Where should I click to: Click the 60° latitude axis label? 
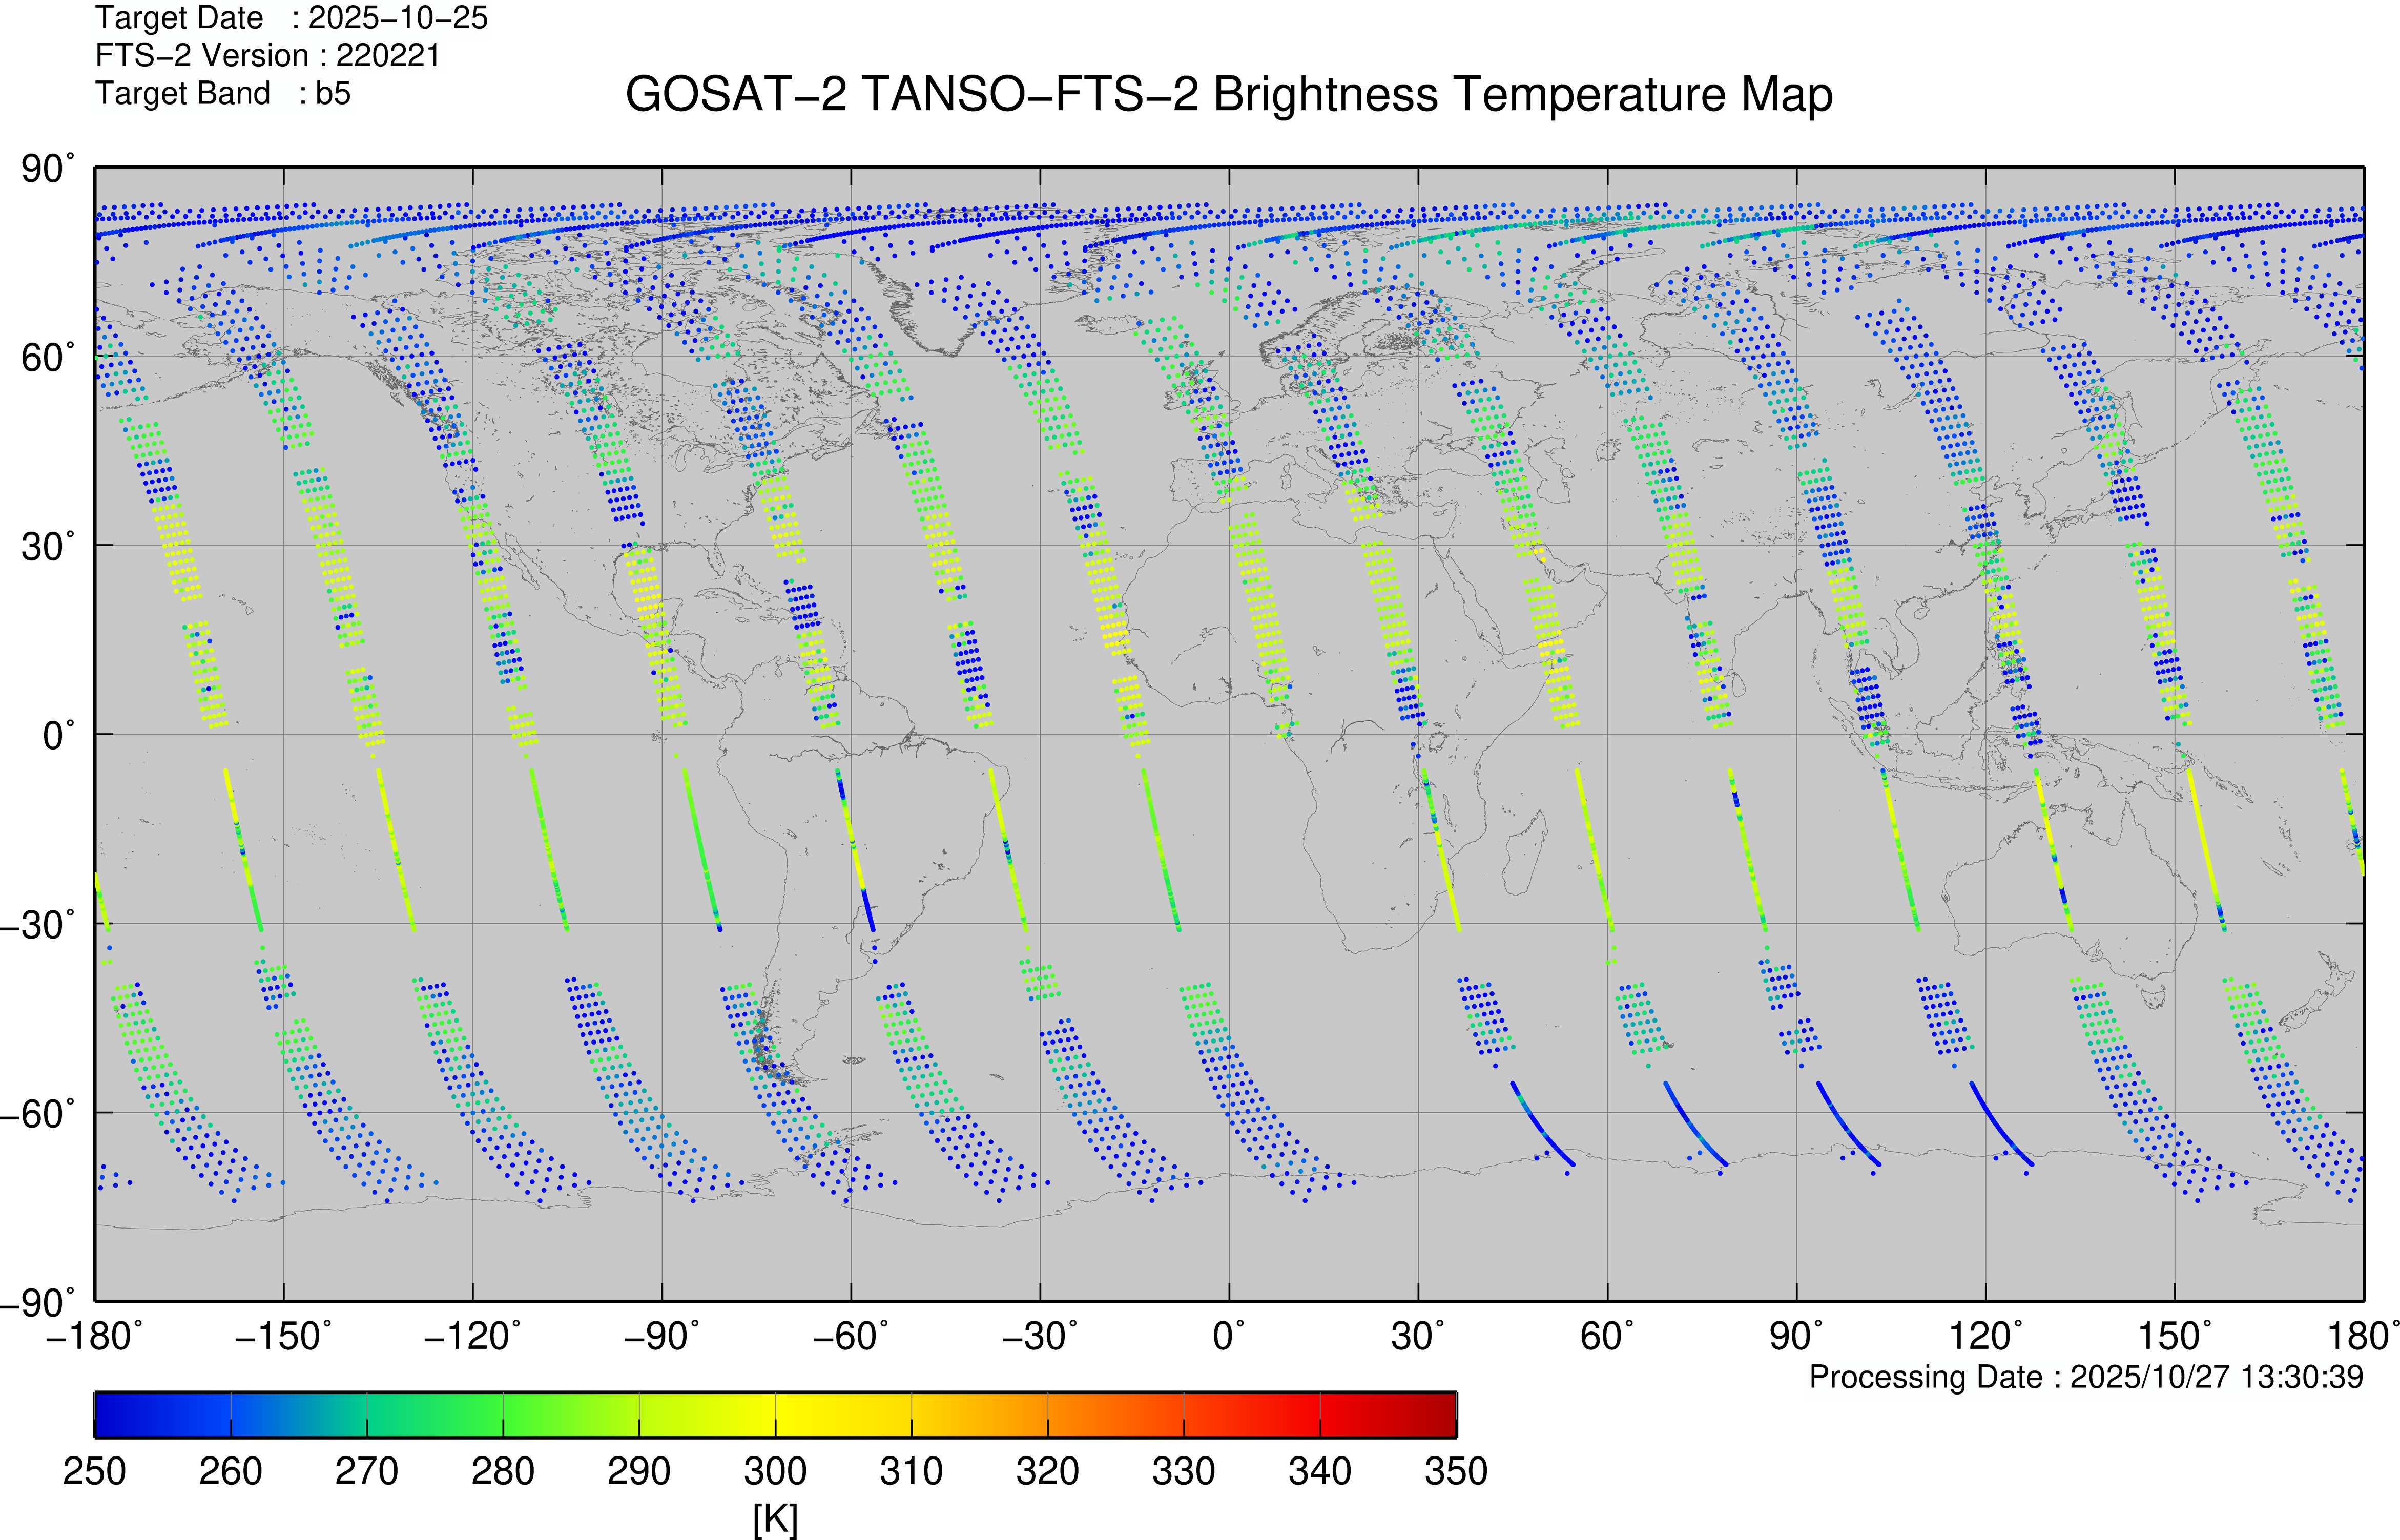46,357
